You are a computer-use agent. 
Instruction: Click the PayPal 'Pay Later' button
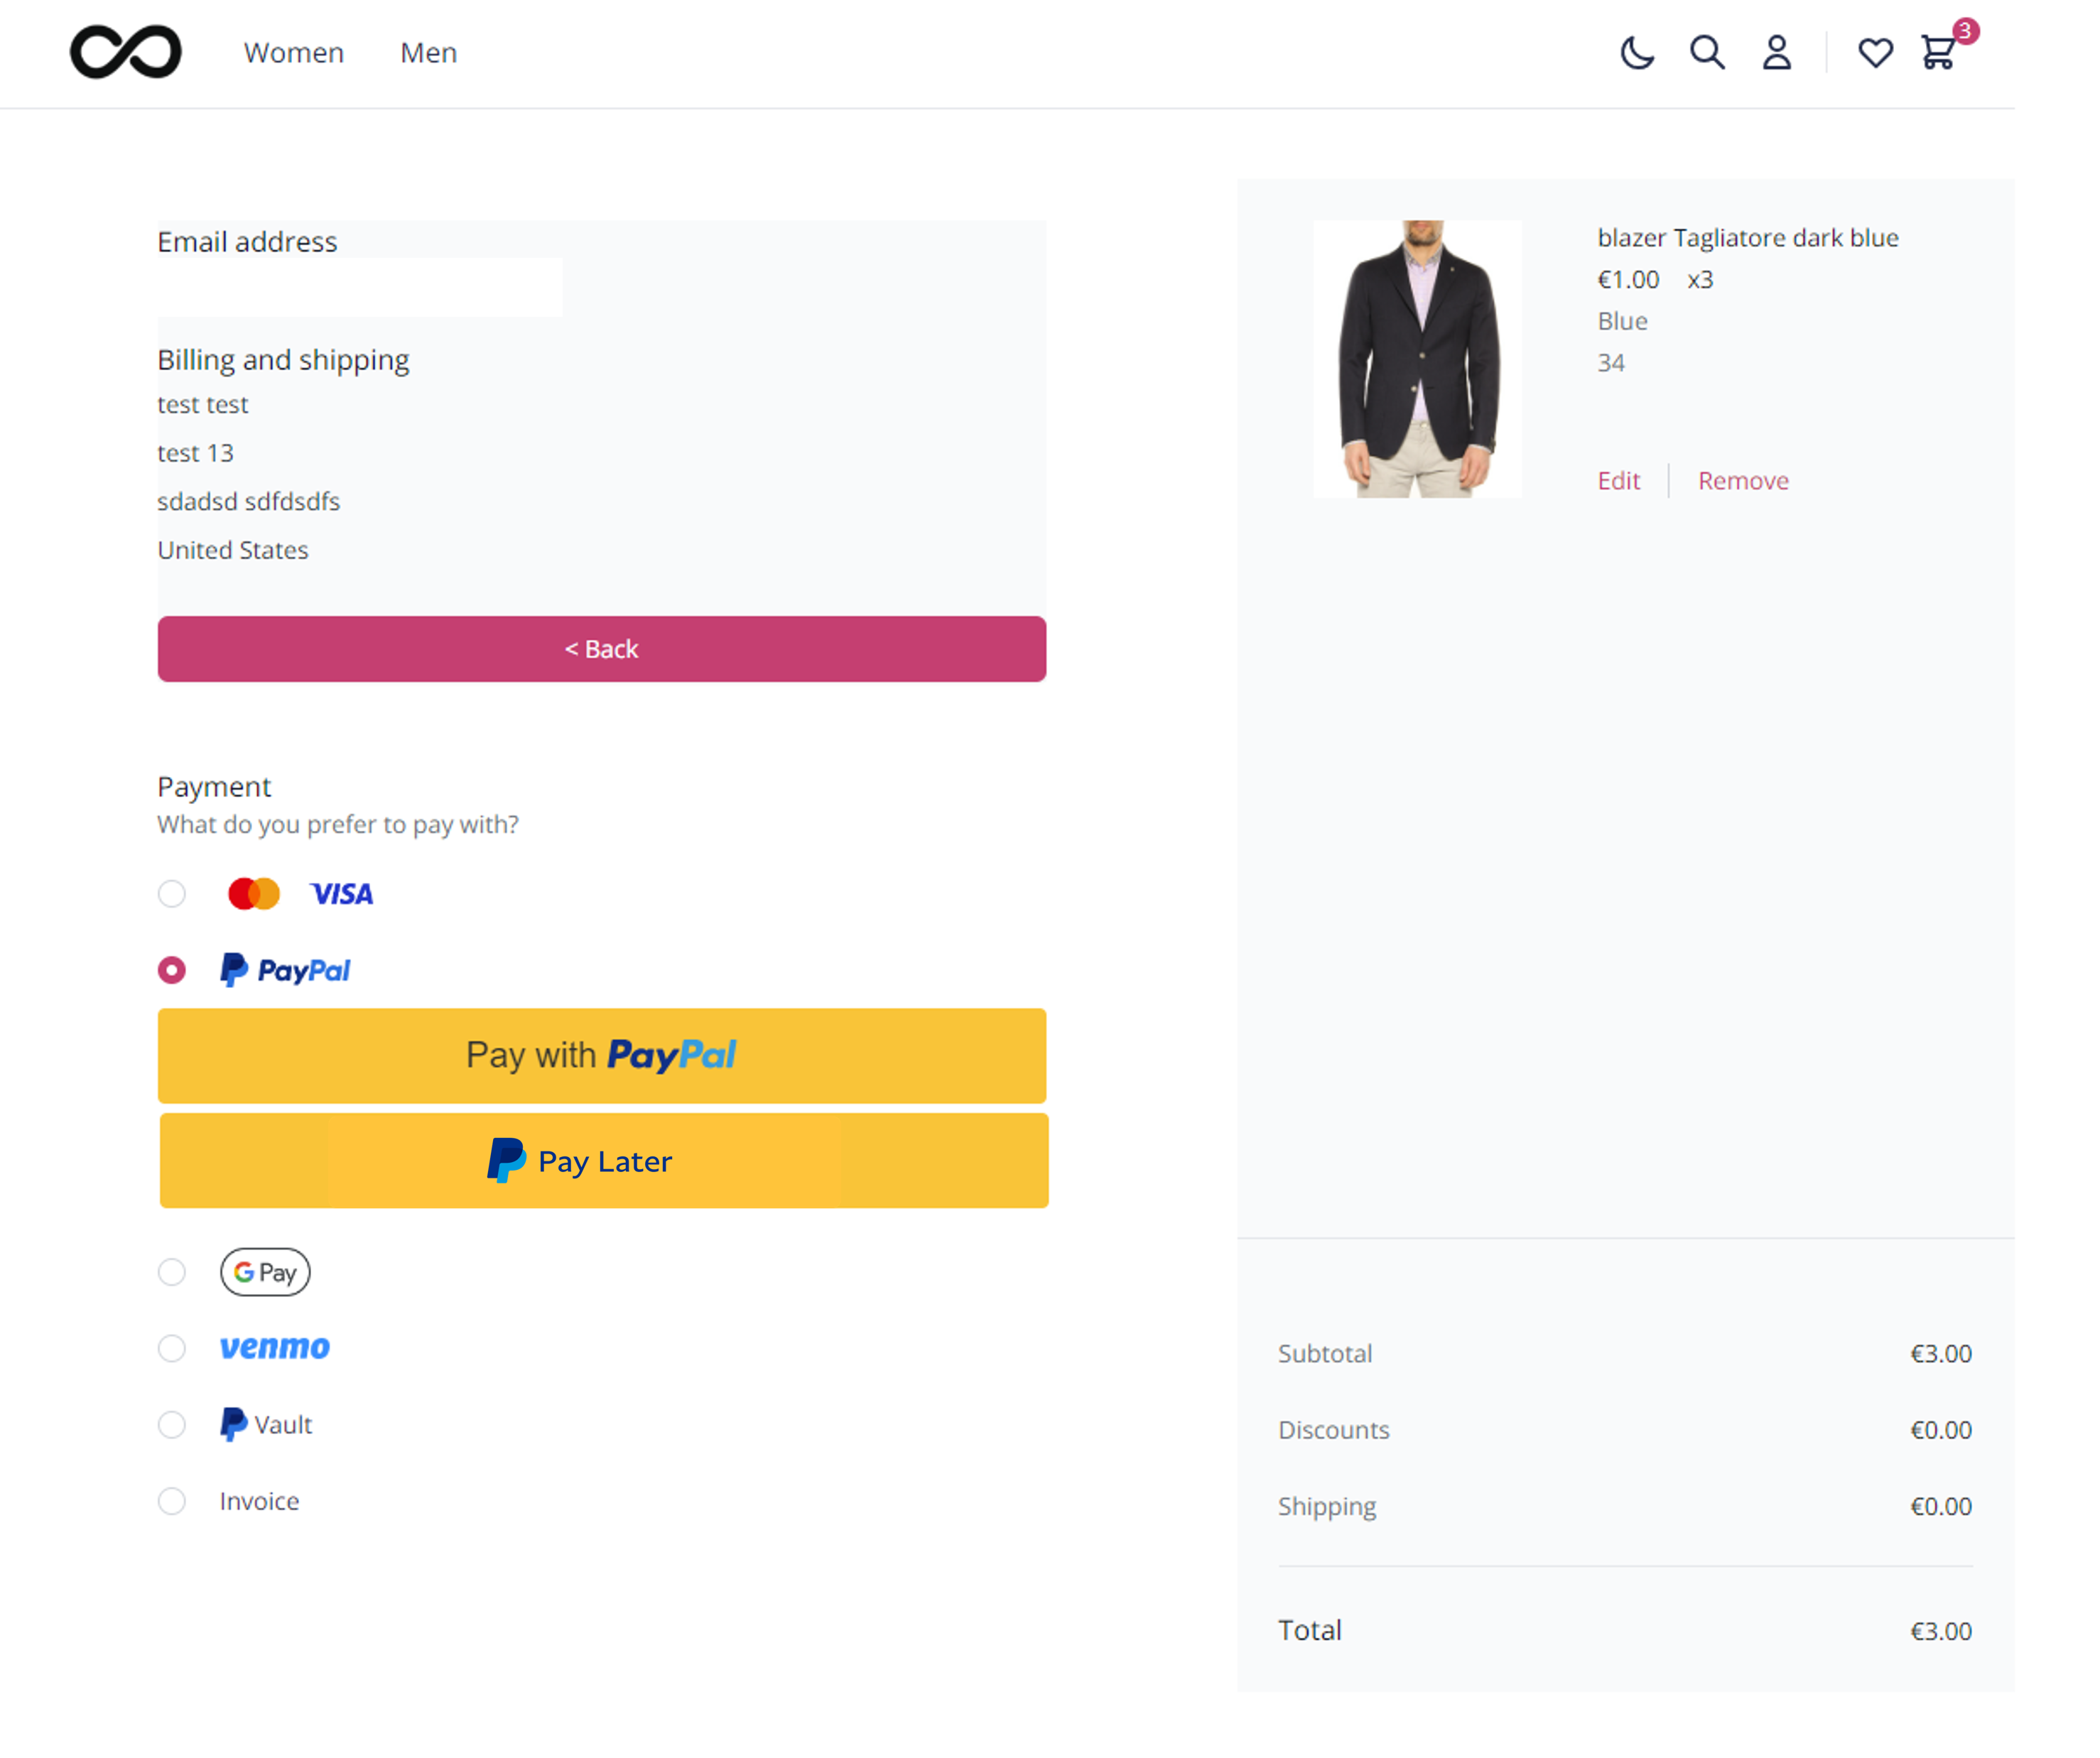tap(604, 1161)
